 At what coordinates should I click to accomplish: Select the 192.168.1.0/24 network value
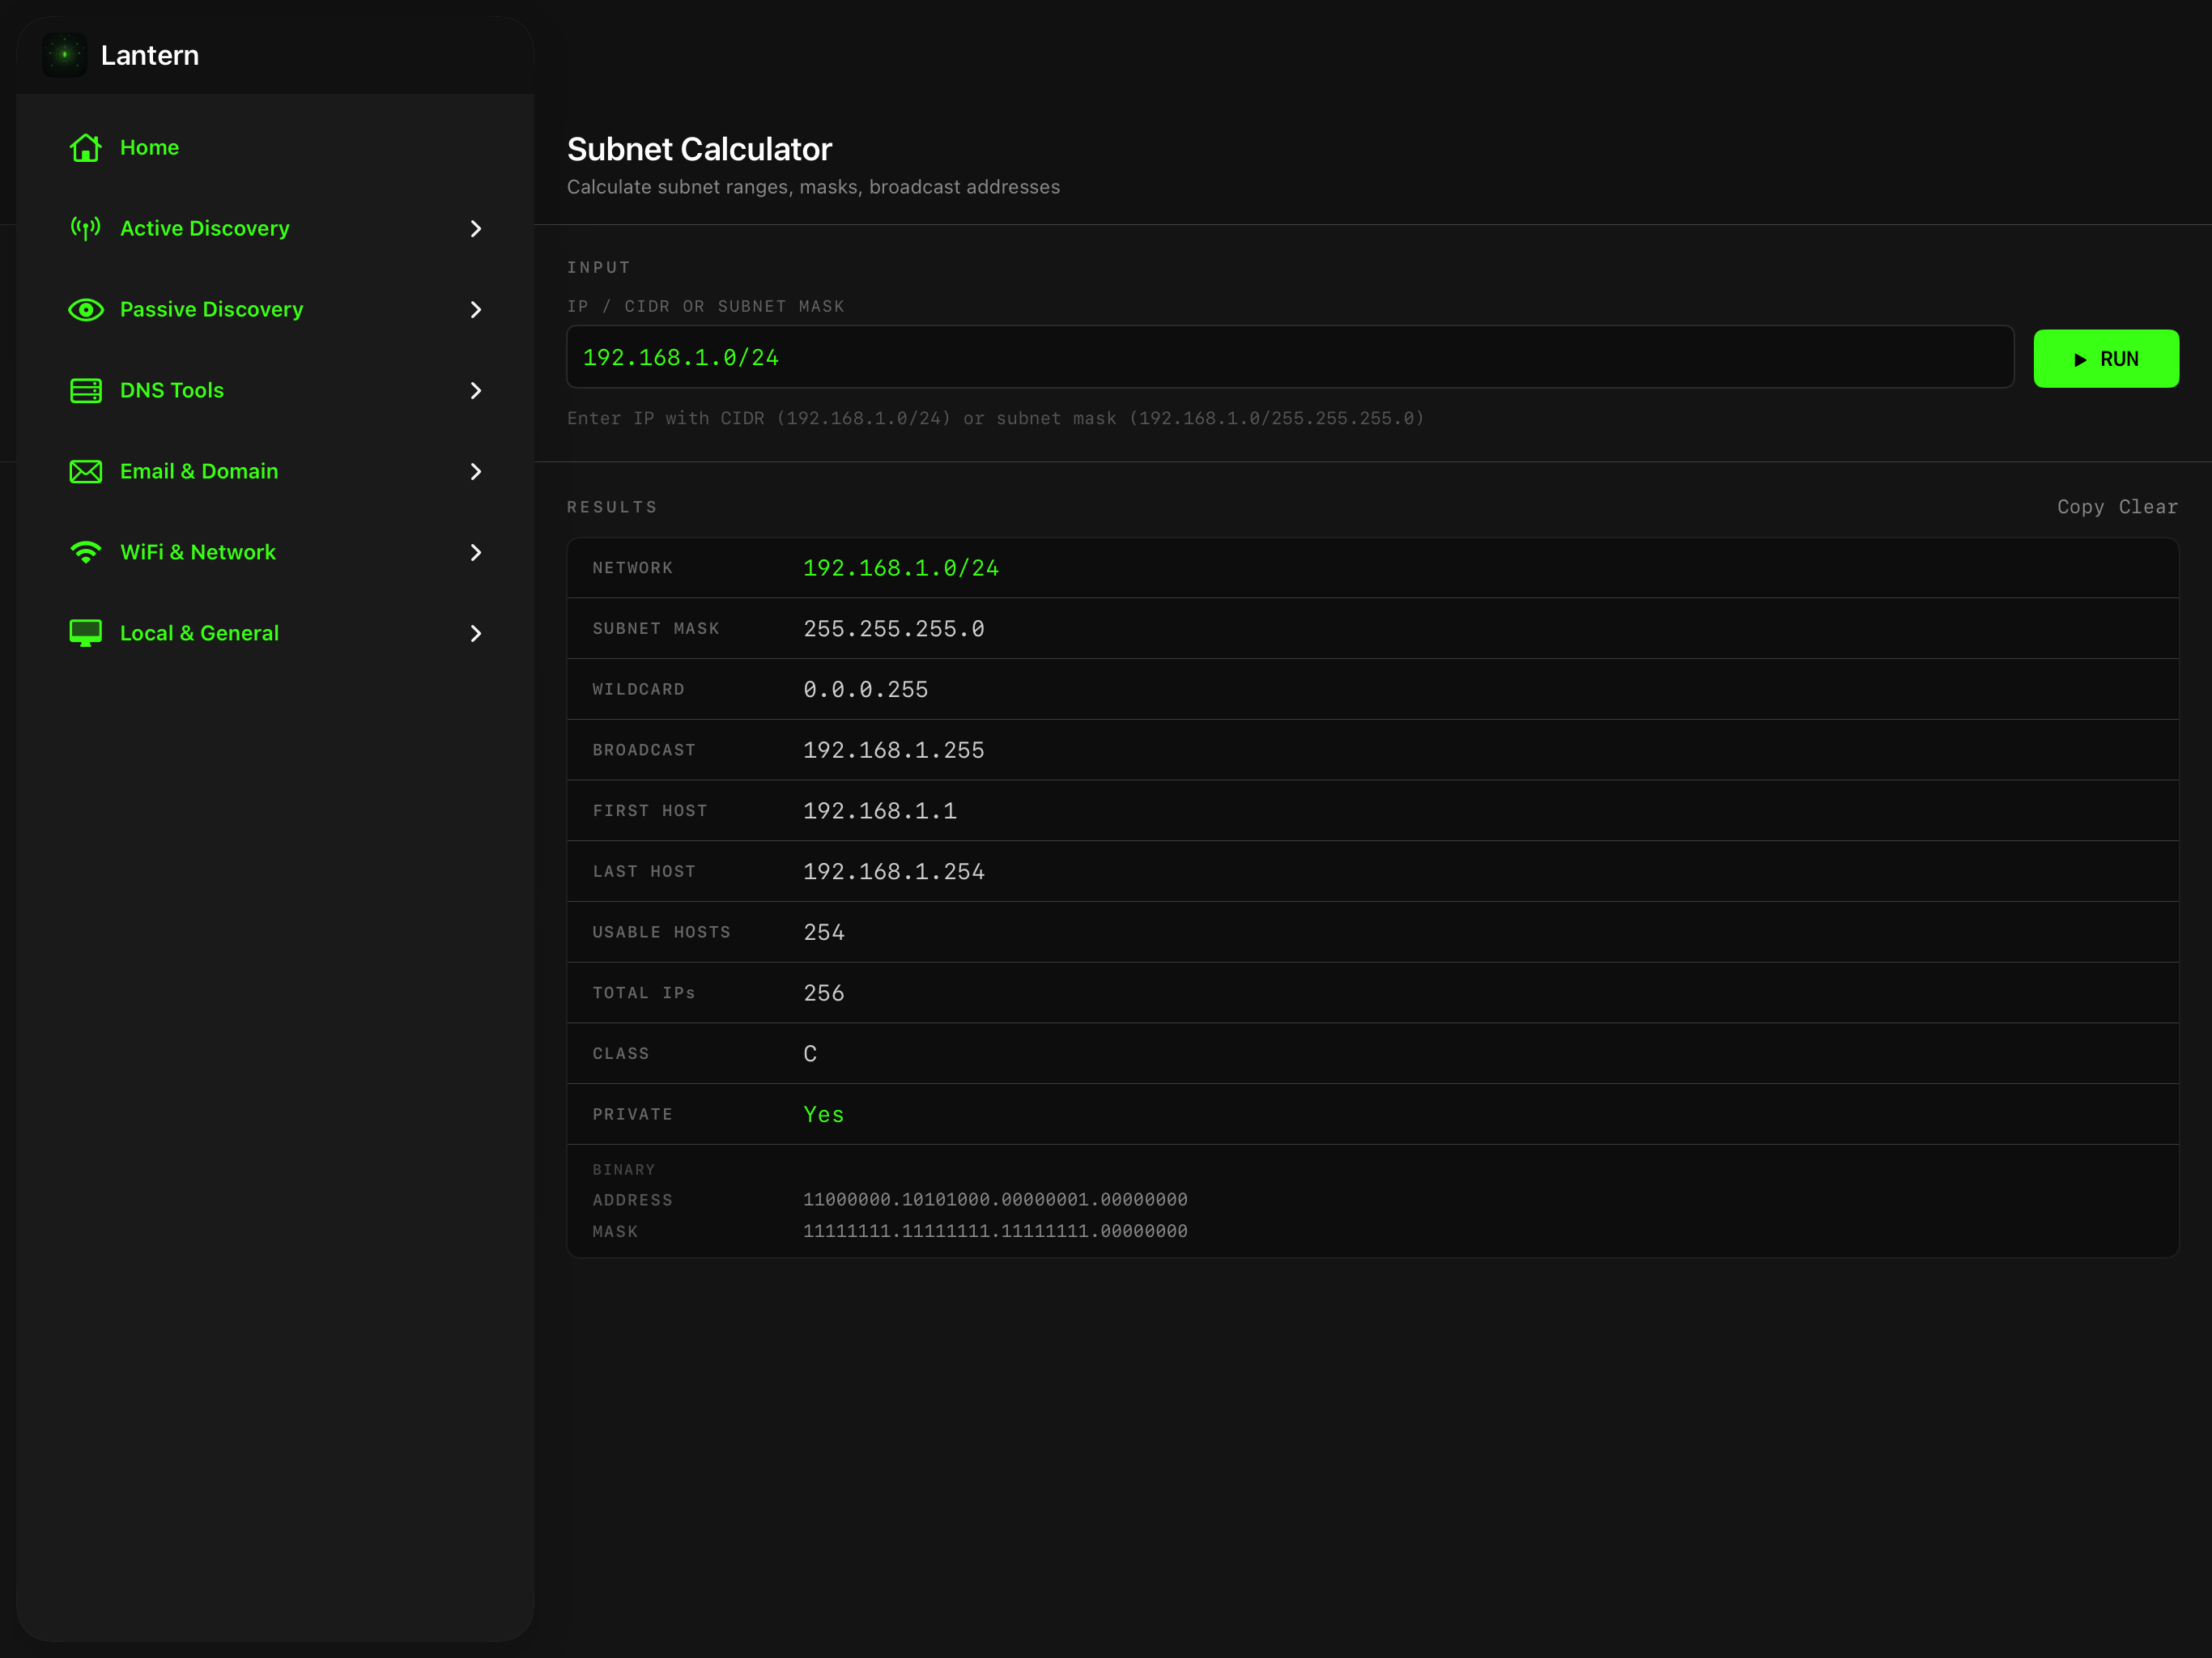point(900,567)
